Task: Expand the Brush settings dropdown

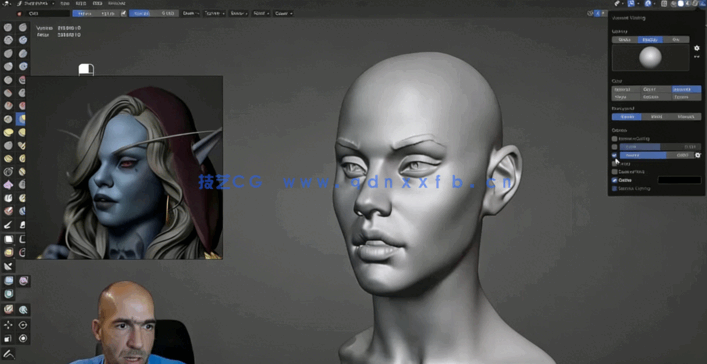Action: point(191,14)
